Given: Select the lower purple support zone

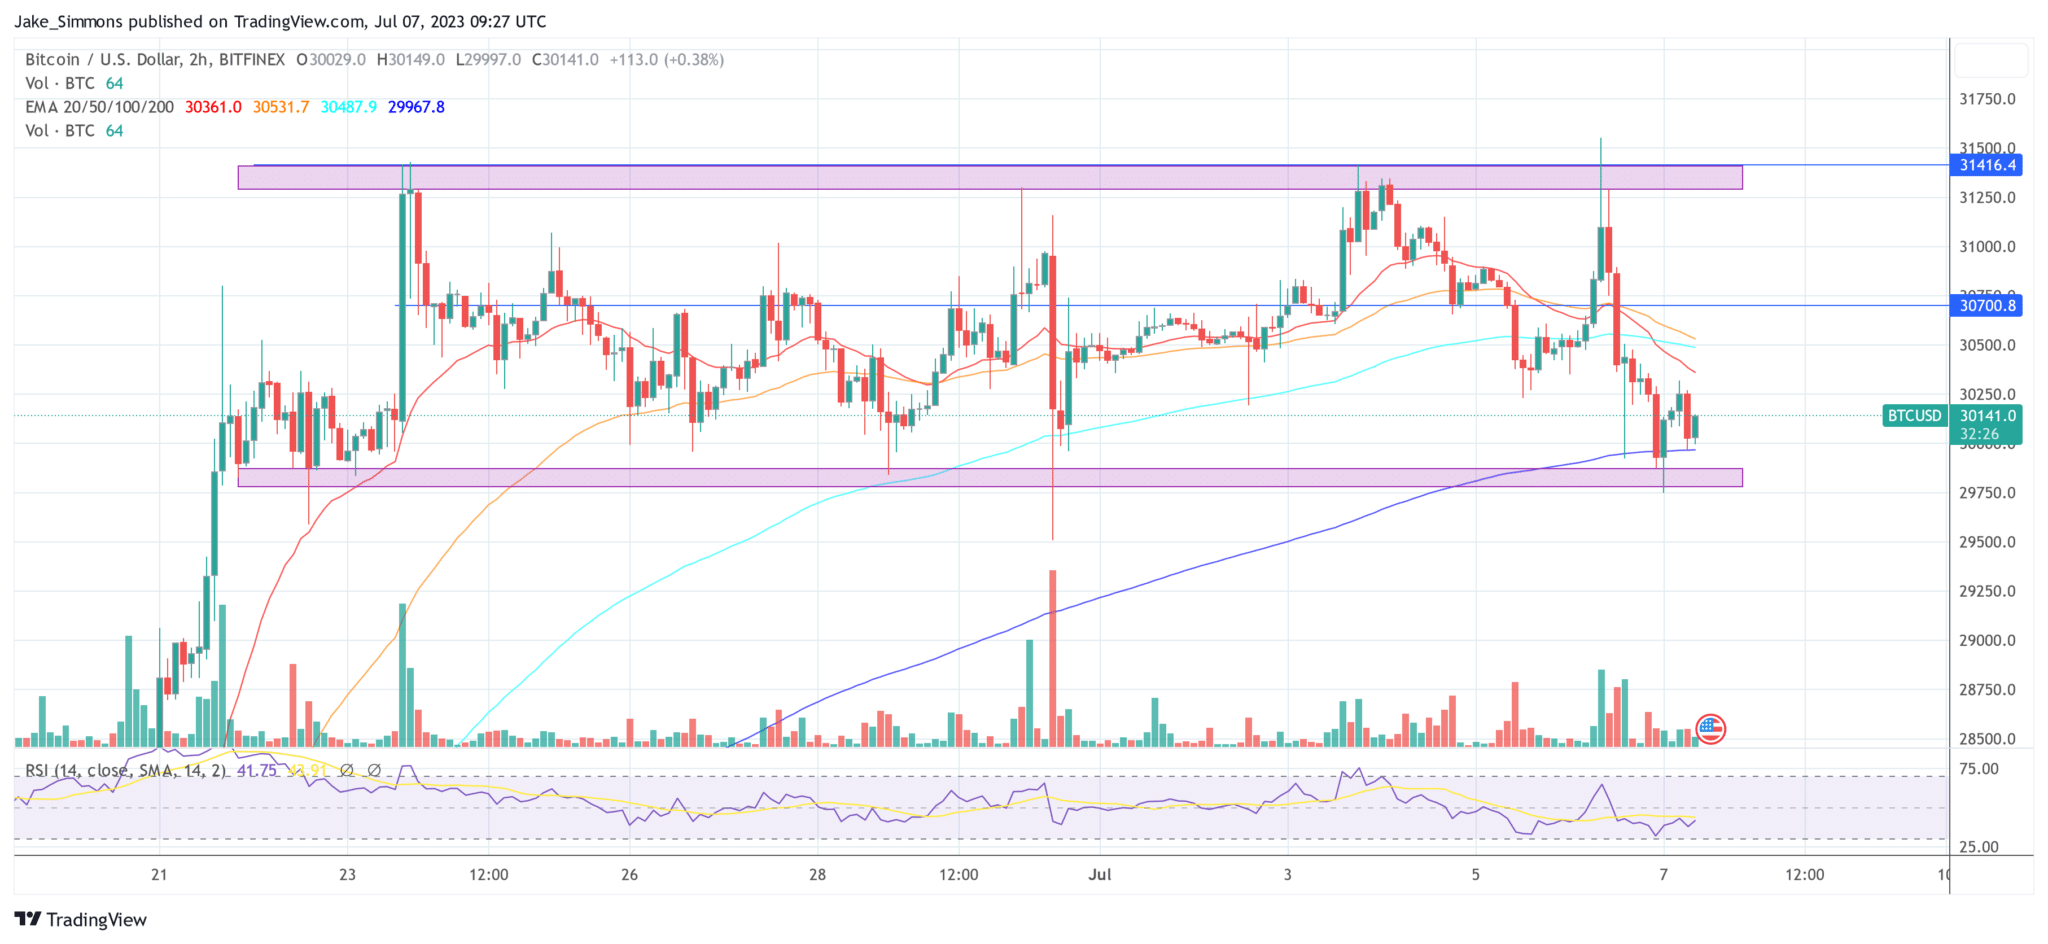Looking at the screenshot, I should point(990,477).
